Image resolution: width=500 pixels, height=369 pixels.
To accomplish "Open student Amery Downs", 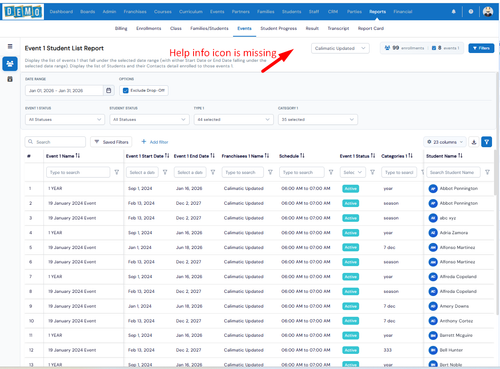I will [x=454, y=306].
